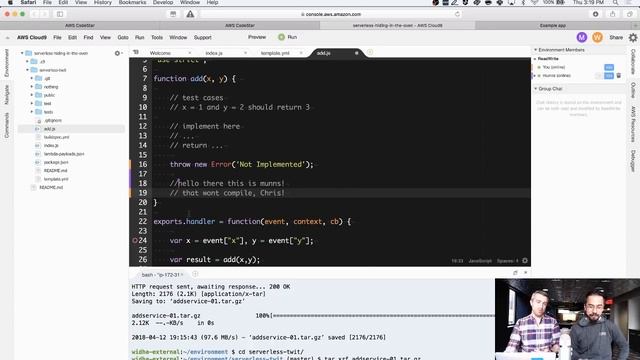Open package.json in file tree
The height and width of the screenshot is (360, 640).
click(56, 162)
